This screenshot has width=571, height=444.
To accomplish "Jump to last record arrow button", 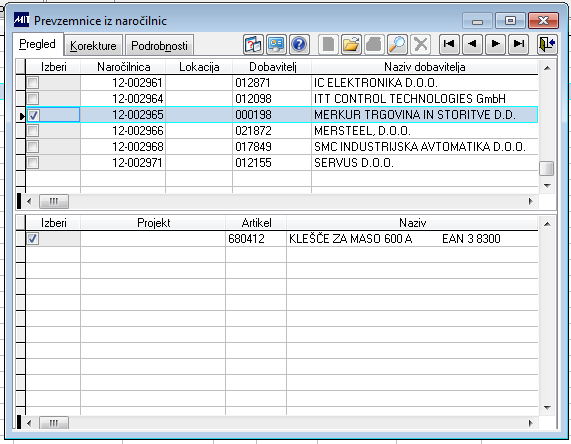I will [x=519, y=44].
